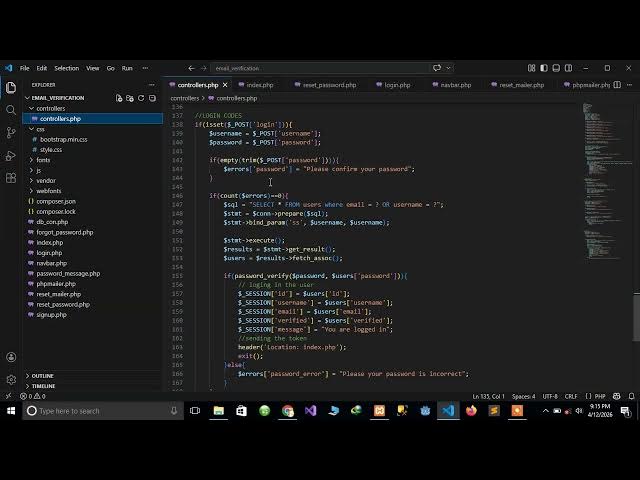The width and height of the screenshot is (640, 480).
Task: Open the View menu
Action: point(93,68)
